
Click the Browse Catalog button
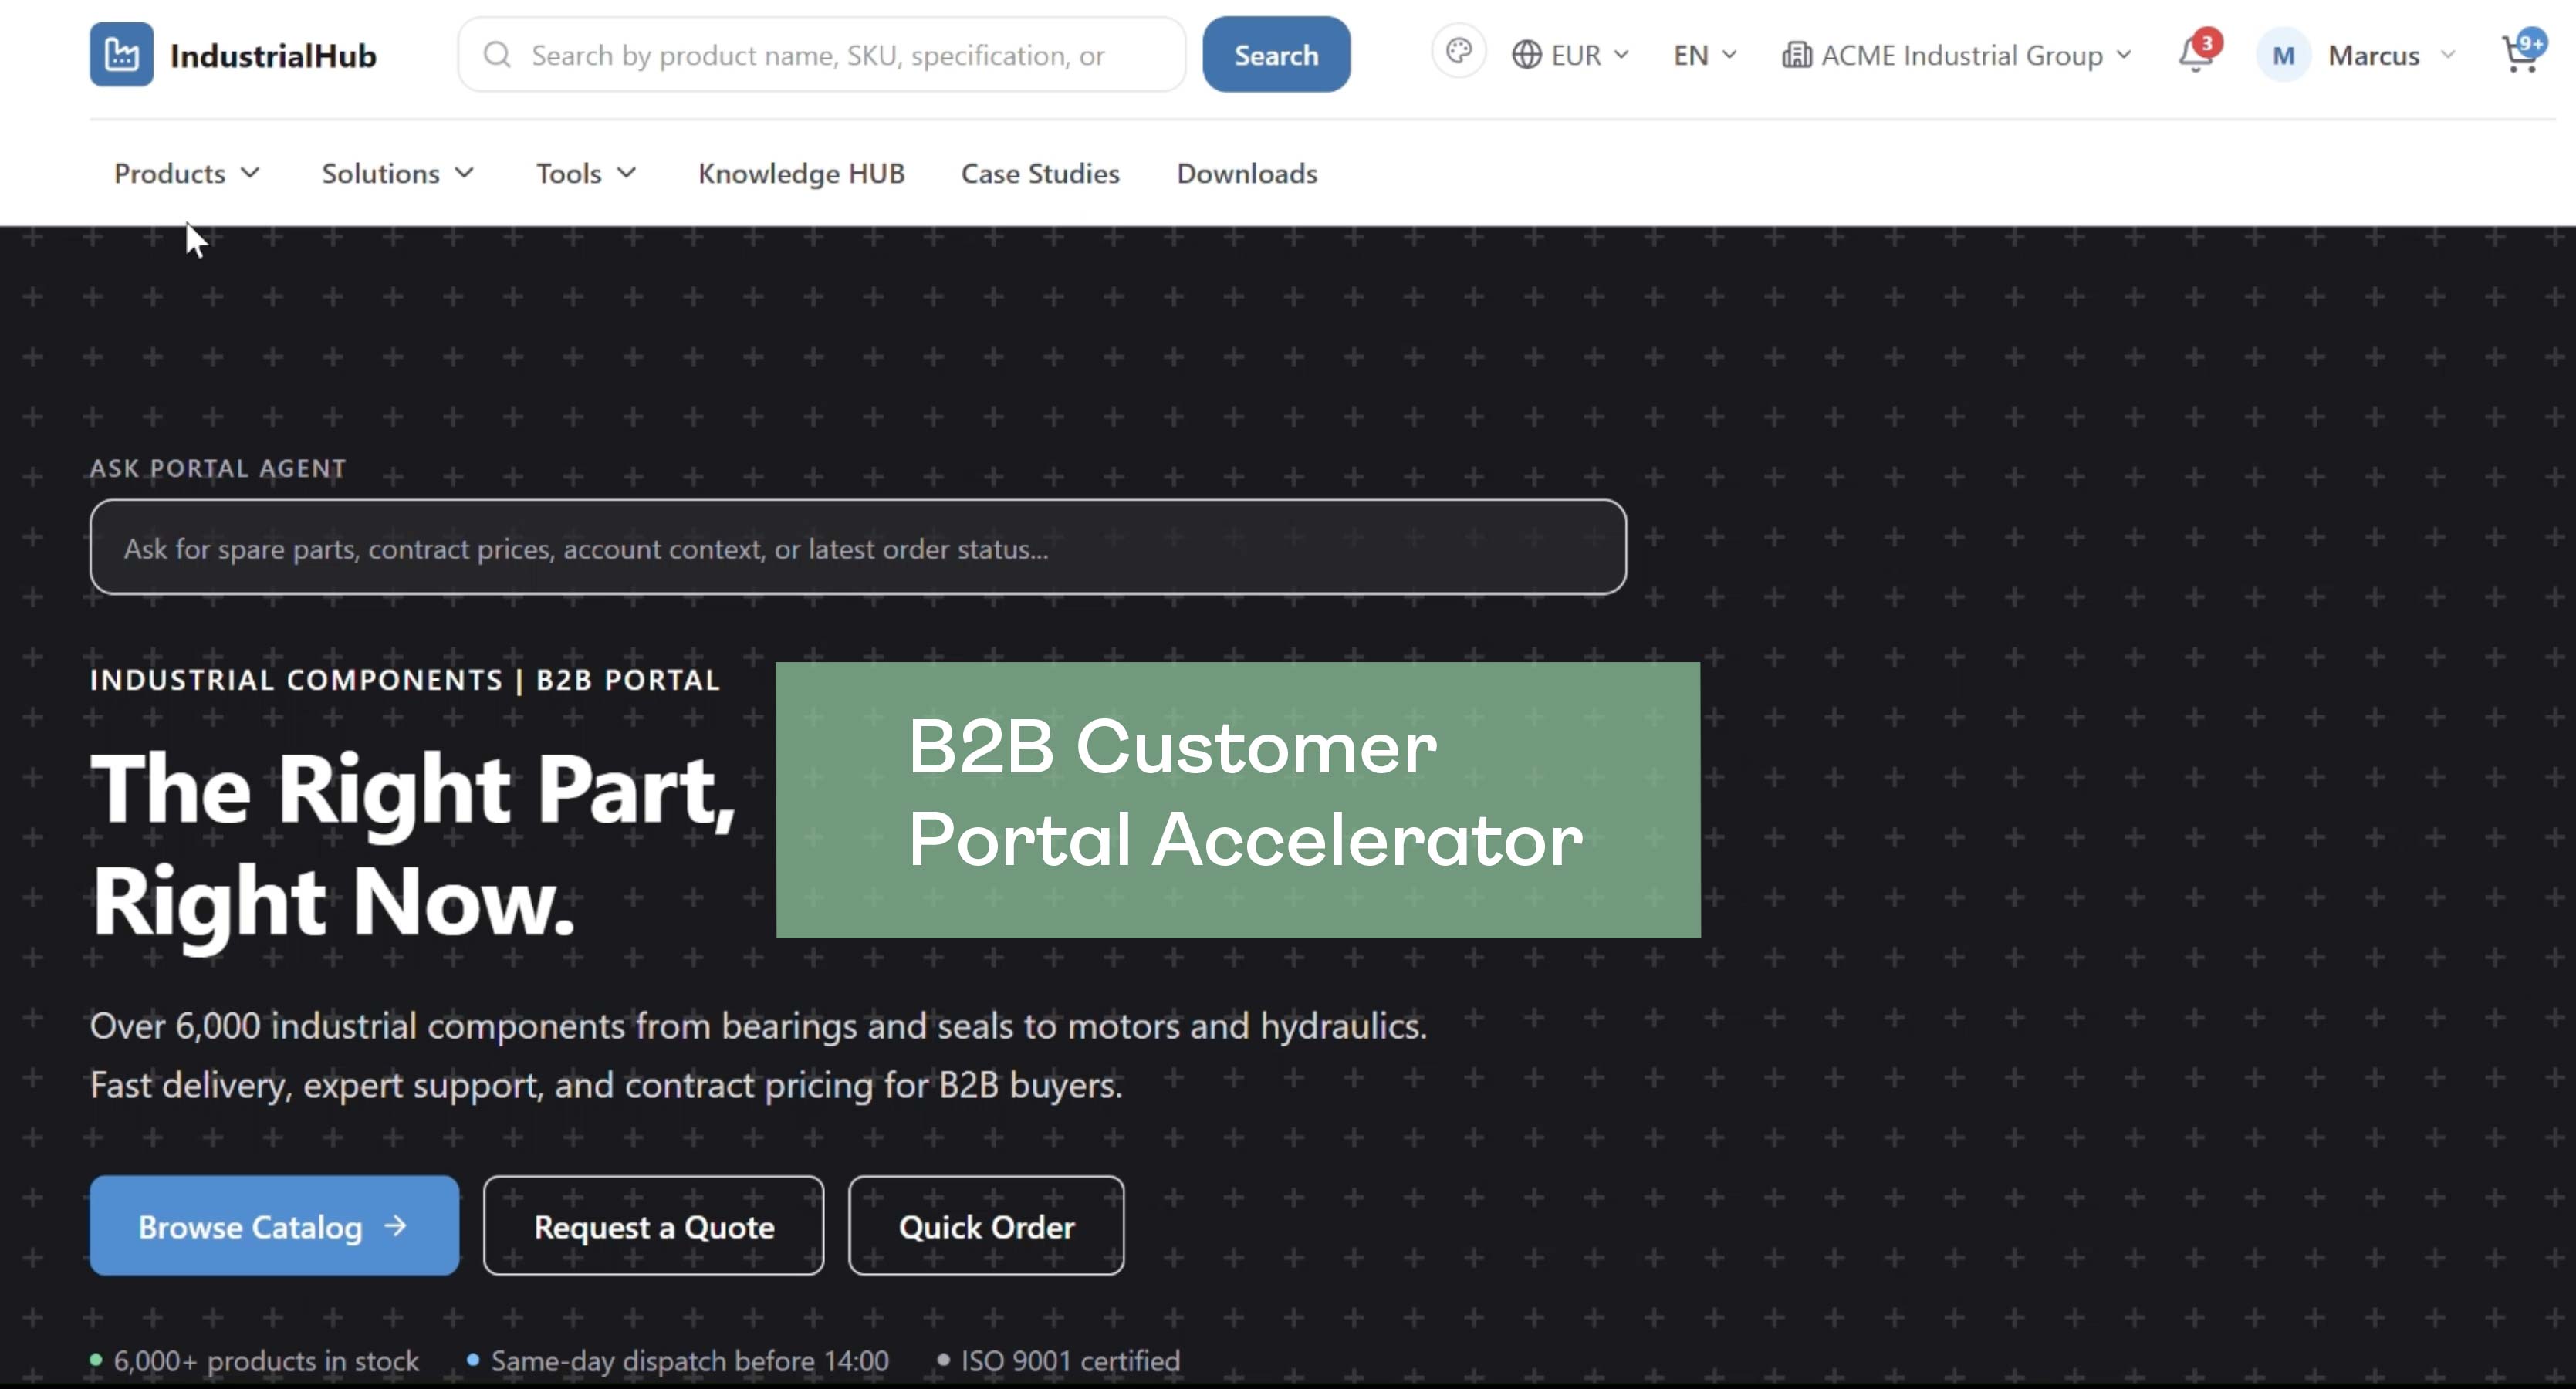pyautogui.click(x=274, y=1225)
